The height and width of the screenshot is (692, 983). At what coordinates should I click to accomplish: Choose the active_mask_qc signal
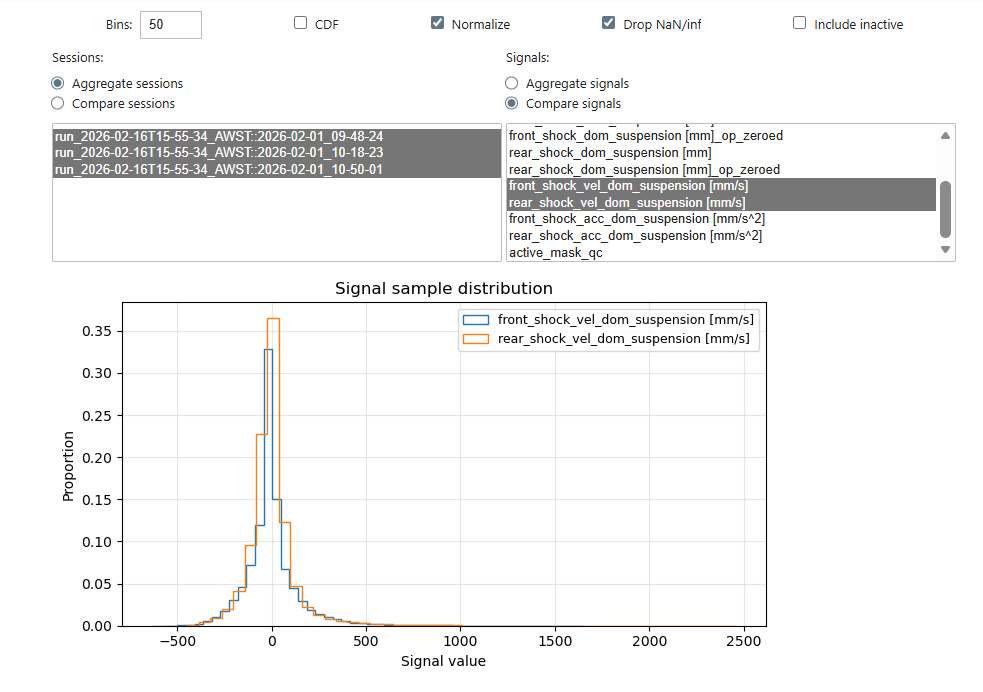click(550, 253)
